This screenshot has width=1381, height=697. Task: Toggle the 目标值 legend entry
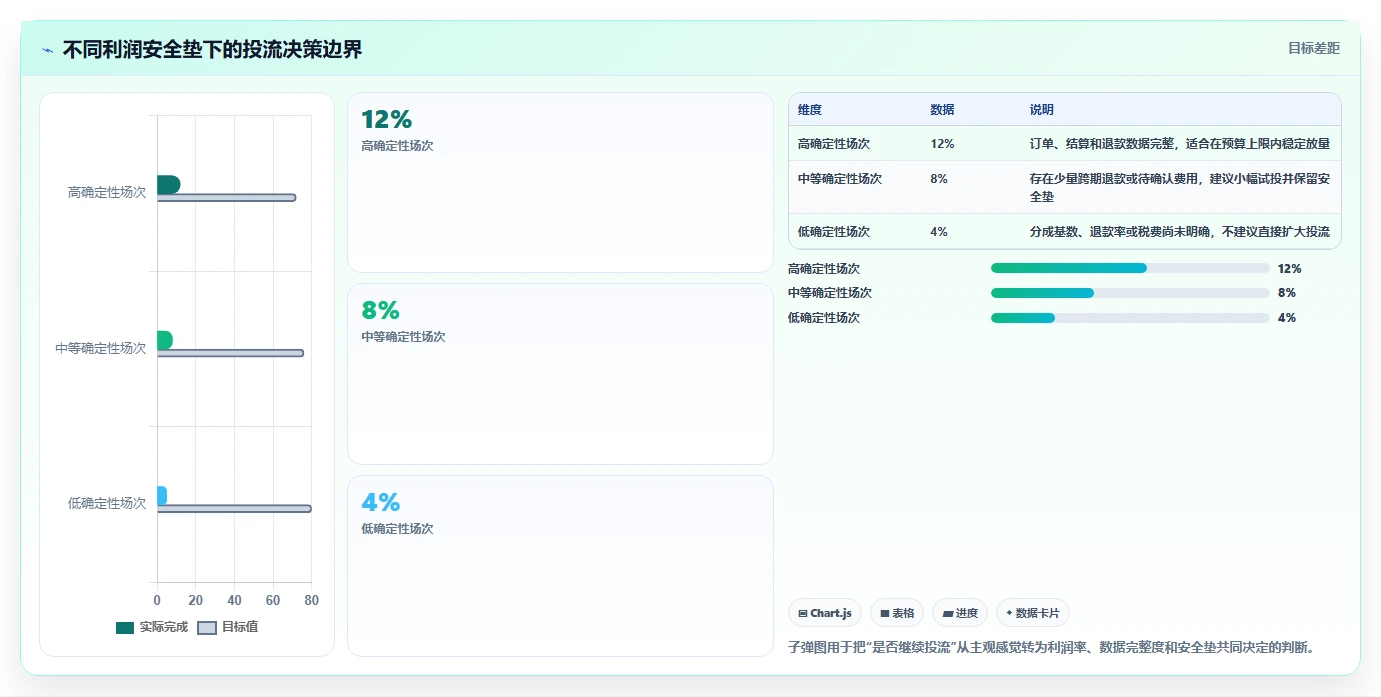(x=228, y=627)
